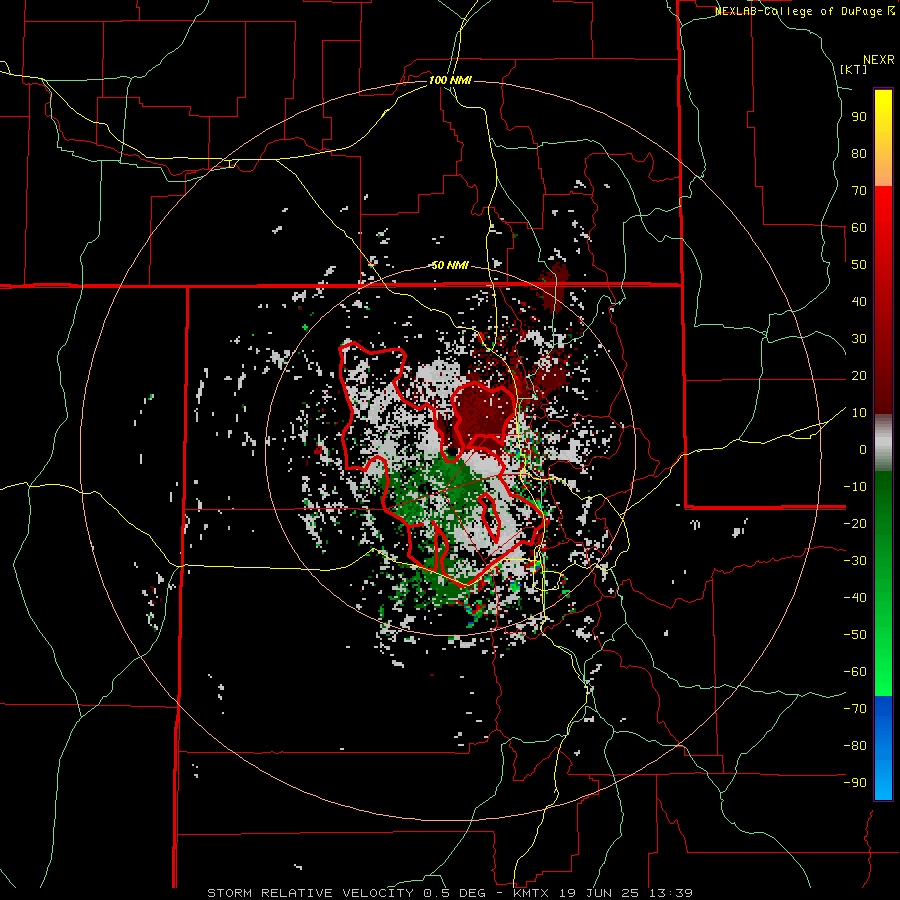The image size is (900, 900).
Task: Select the positive 20 scale value
Action: tap(859, 375)
